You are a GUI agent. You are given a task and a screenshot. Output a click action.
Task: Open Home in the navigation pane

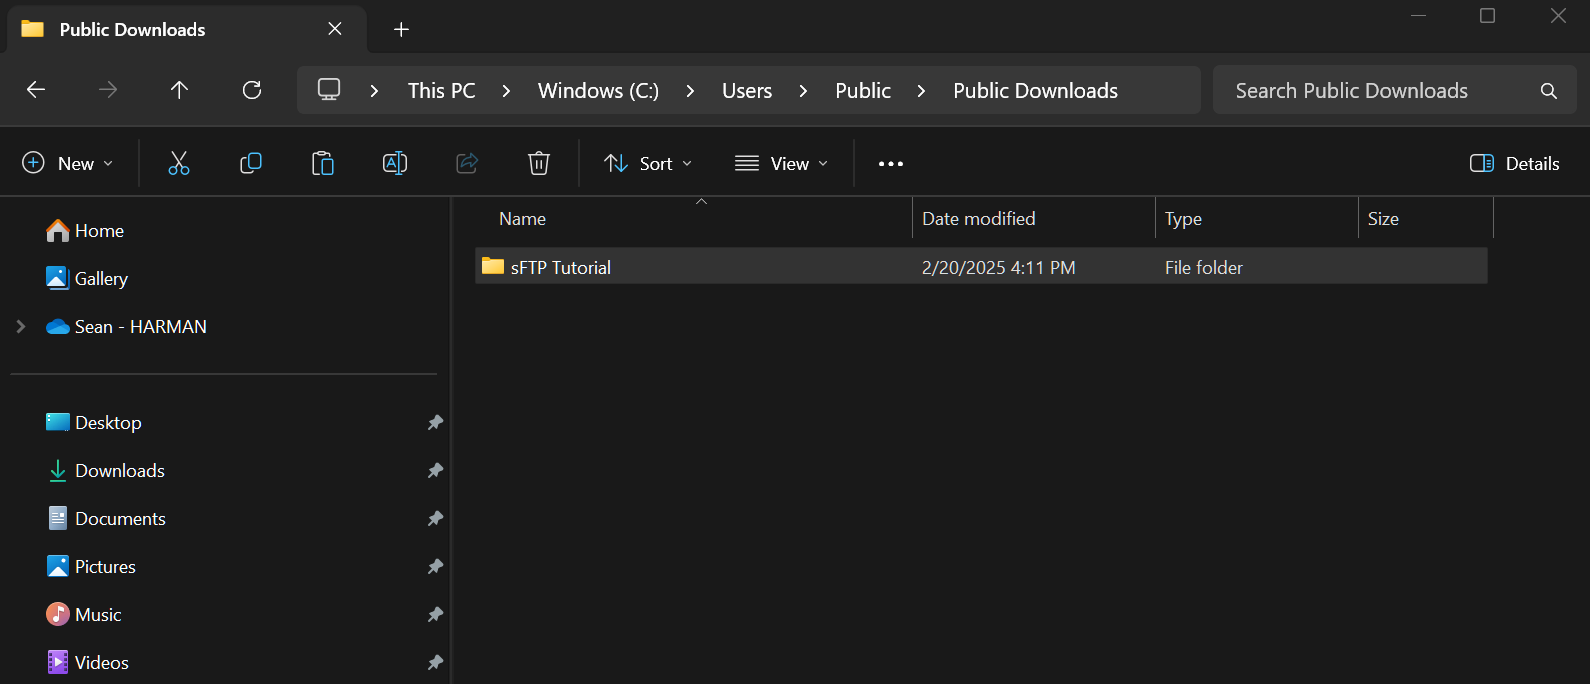[85, 231]
